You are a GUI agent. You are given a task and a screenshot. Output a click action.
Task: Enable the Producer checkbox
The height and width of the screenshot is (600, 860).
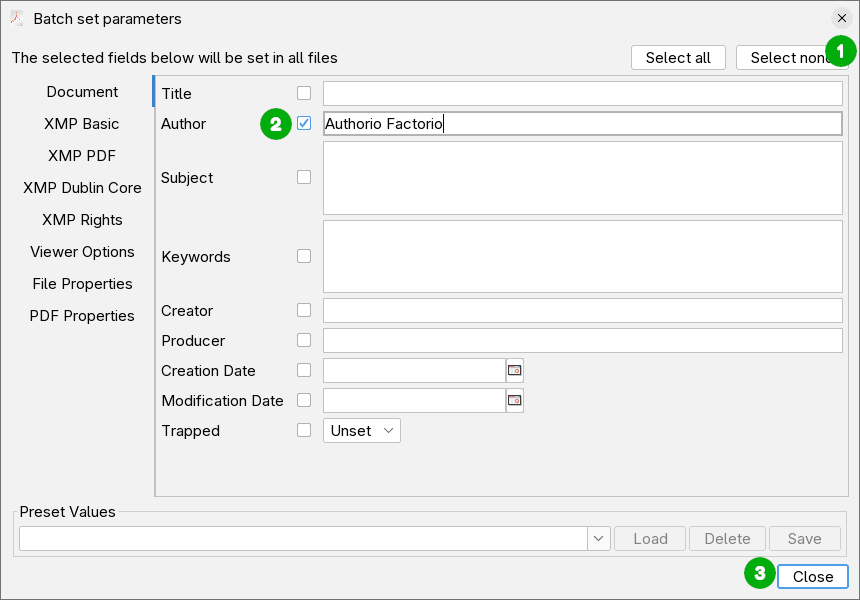tap(304, 339)
